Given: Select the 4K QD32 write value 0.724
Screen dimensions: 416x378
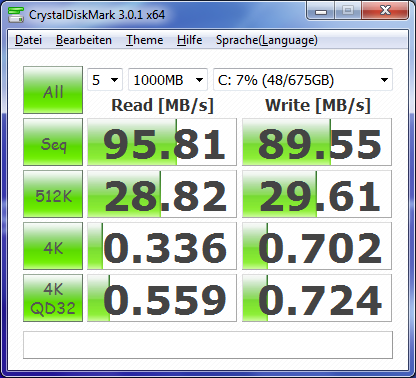Looking at the screenshot, I should point(317,298).
